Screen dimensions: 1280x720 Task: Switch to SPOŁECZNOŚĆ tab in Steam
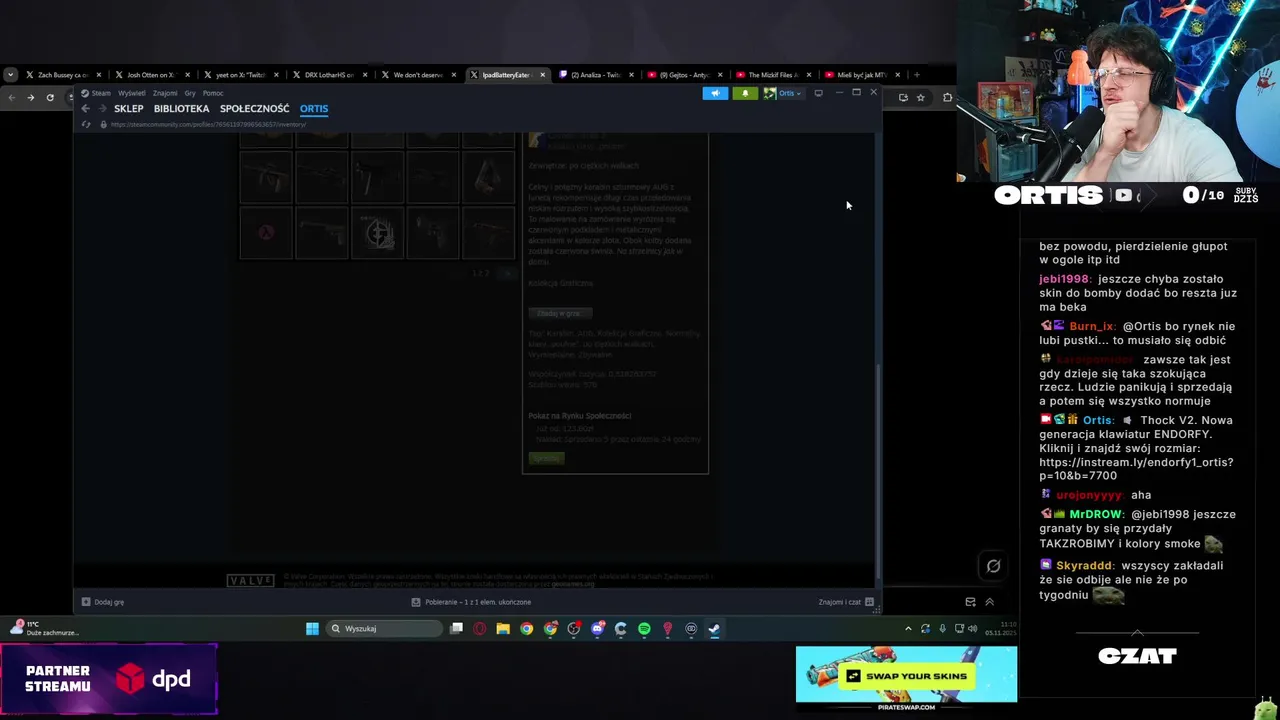tap(254, 108)
